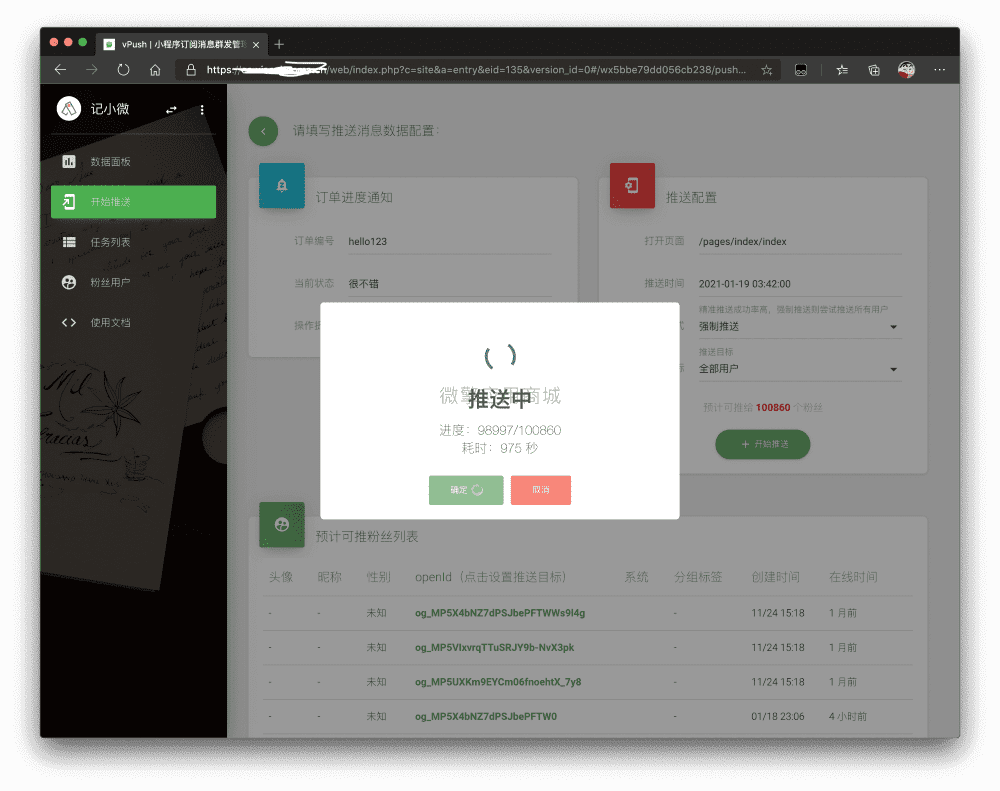Select 开始推送 in the sidebar
The width and height of the screenshot is (1000, 791).
pos(133,202)
